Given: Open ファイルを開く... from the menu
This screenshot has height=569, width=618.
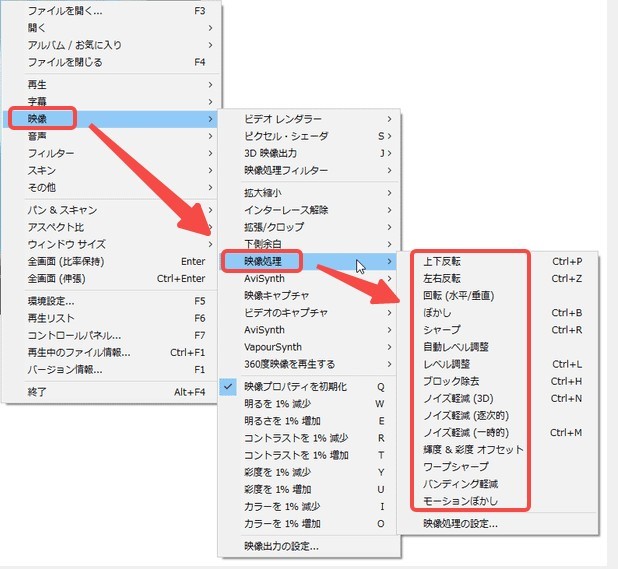Looking at the screenshot, I should (x=110, y=11).
